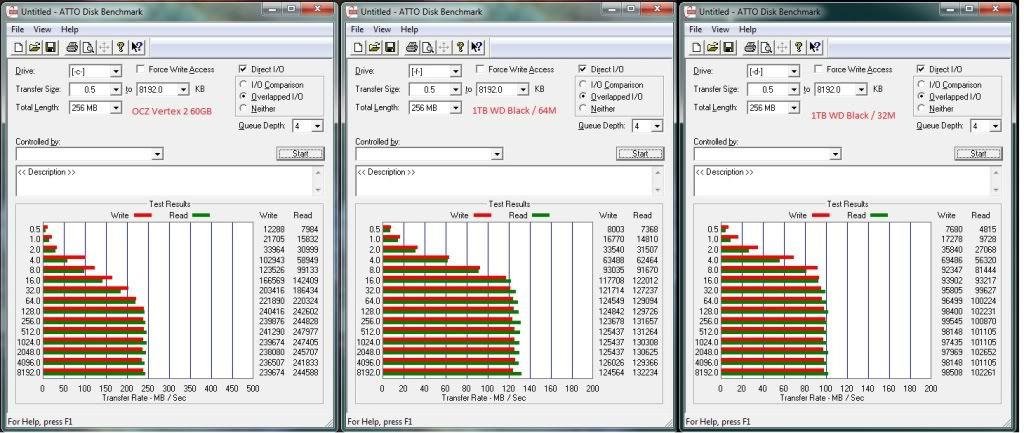Click Print Preview icon in the middle window
The height and width of the screenshot is (433, 1024).
coord(426,47)
